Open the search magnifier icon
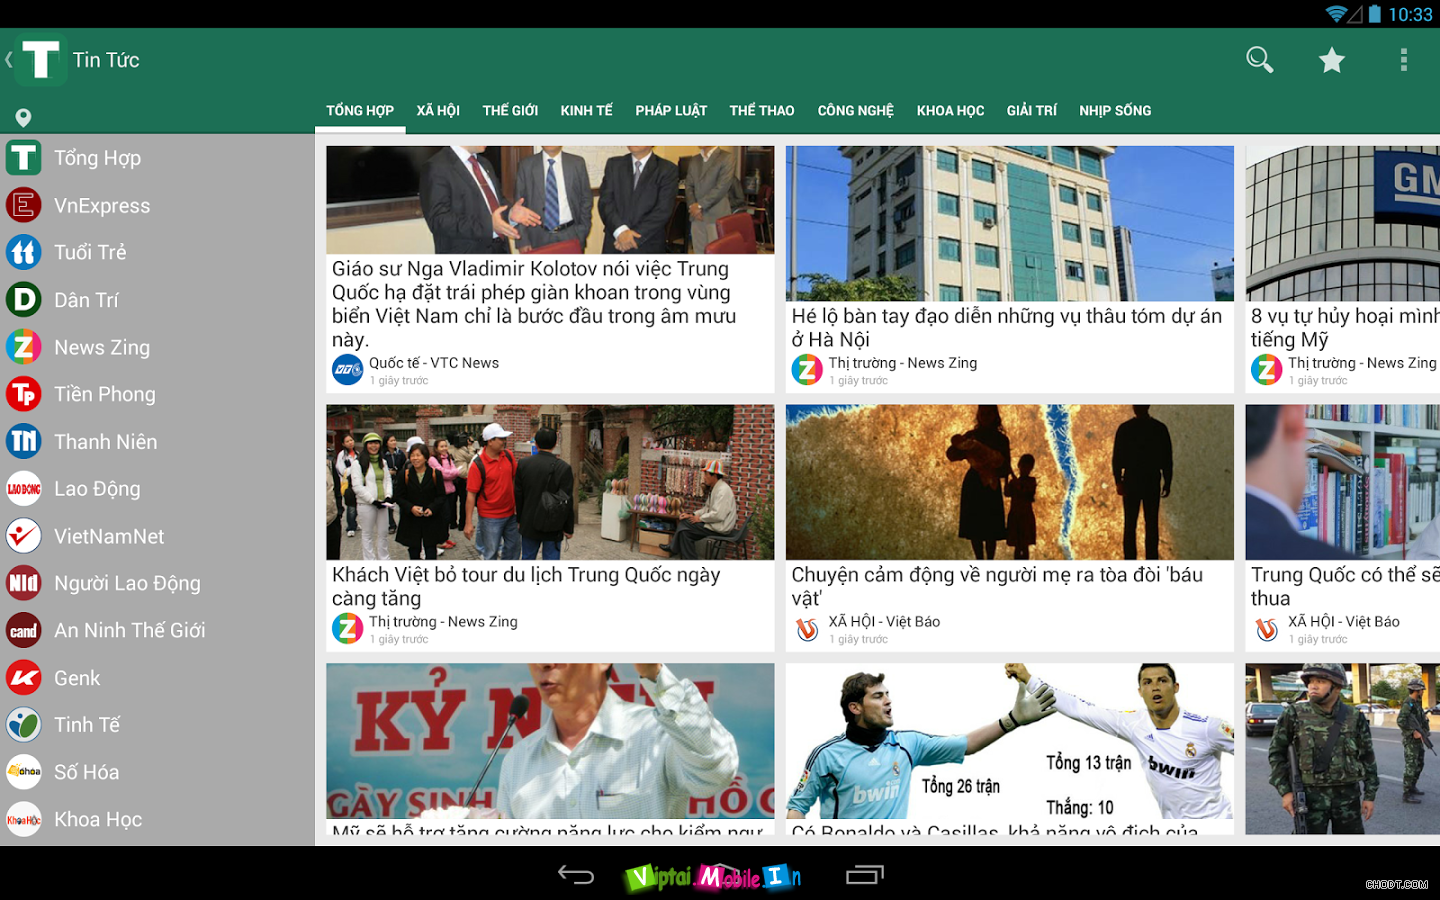Screen dimensions: 1440x900 coord(1260,60)
